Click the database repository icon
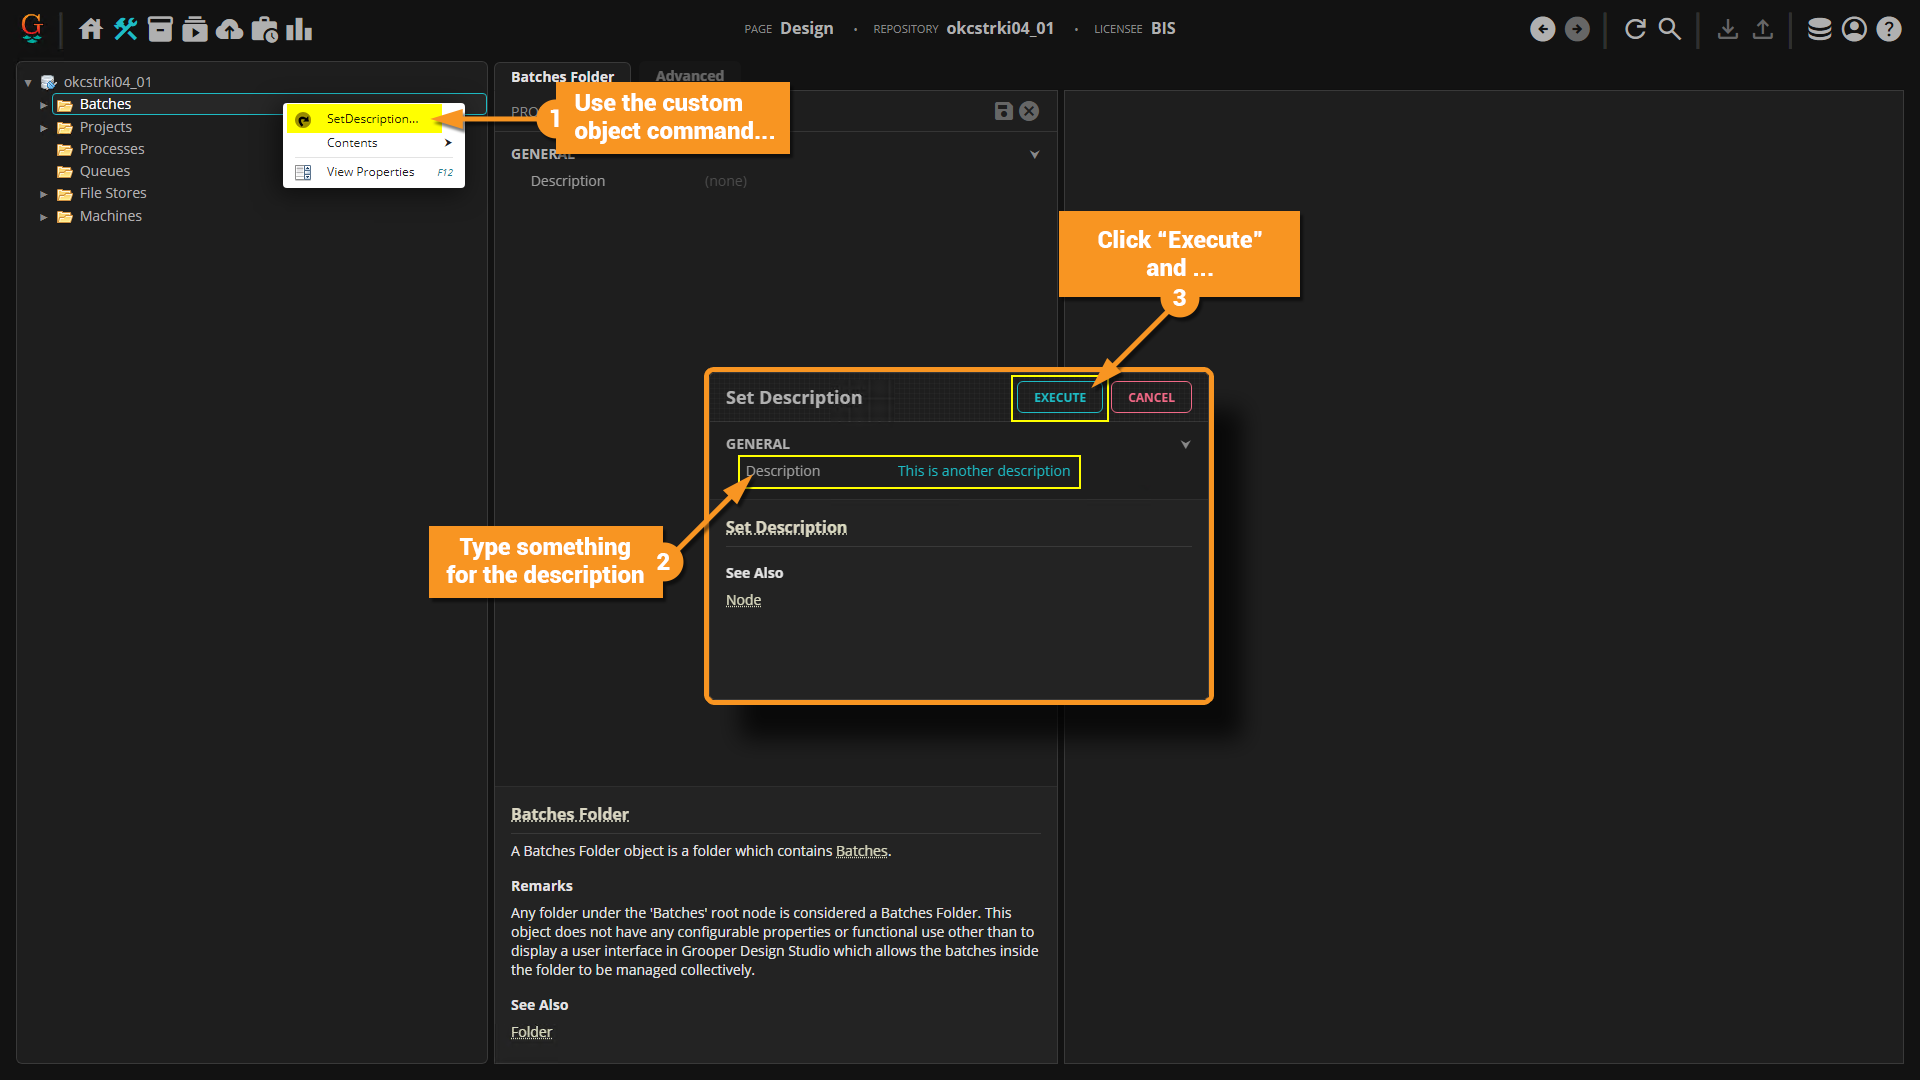The image size is (1920, 1080). tap(1819, 29)
